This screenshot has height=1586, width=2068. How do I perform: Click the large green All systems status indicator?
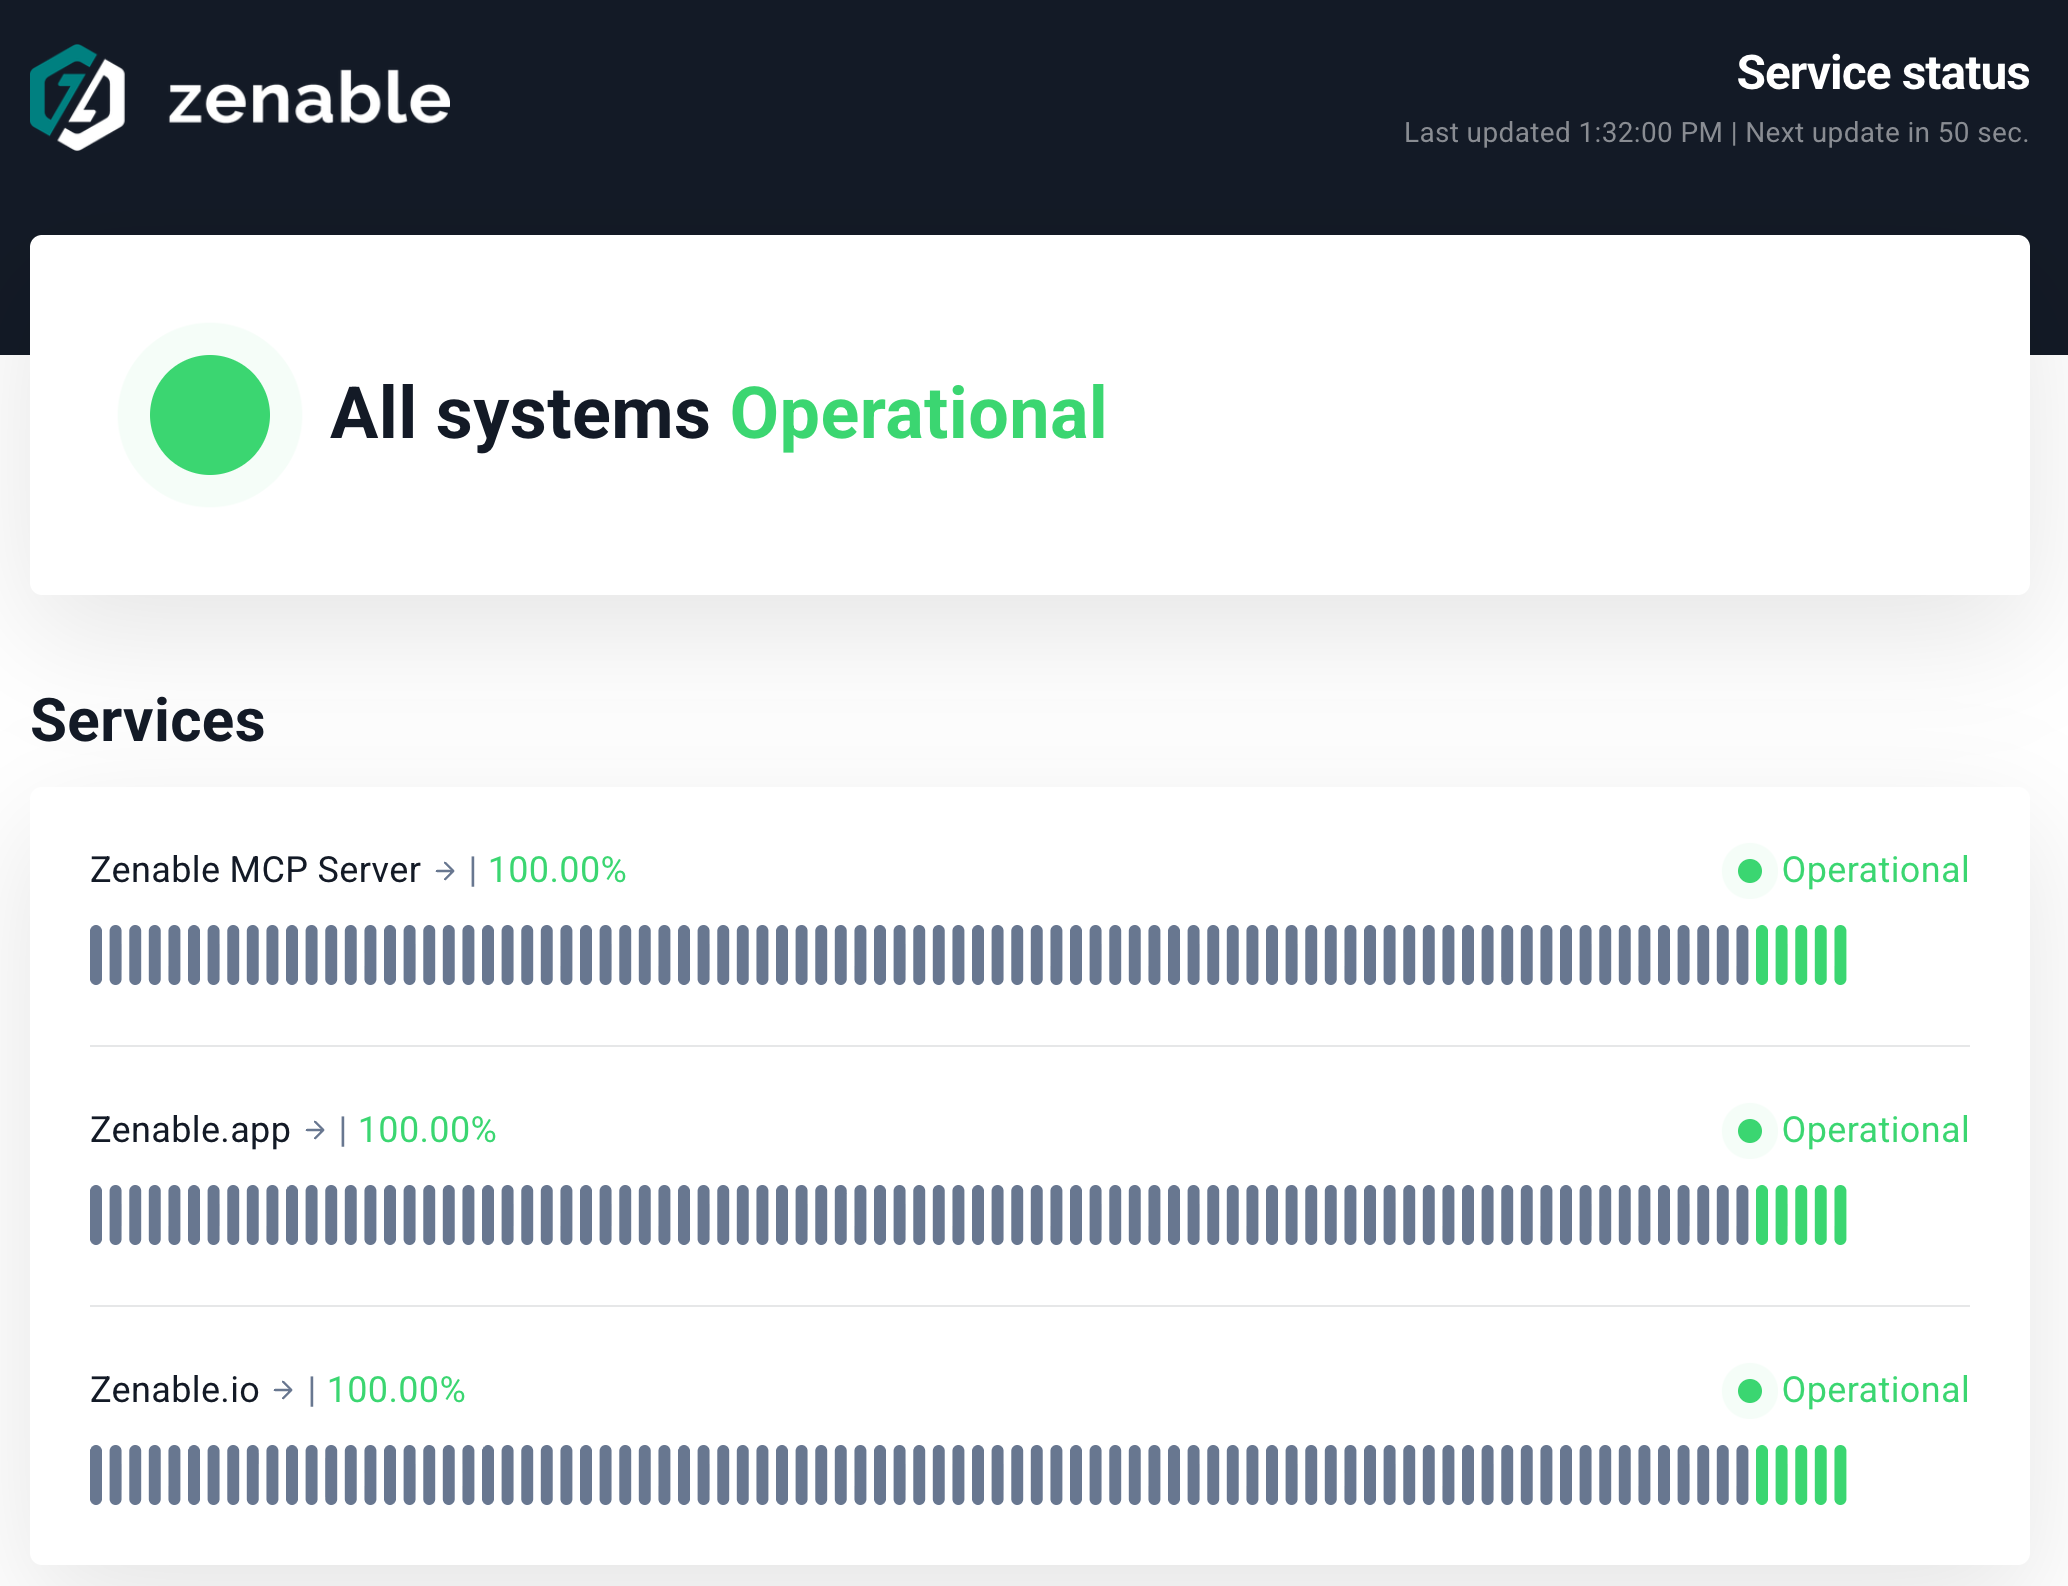pyautogui.click(x=210, y=415)
